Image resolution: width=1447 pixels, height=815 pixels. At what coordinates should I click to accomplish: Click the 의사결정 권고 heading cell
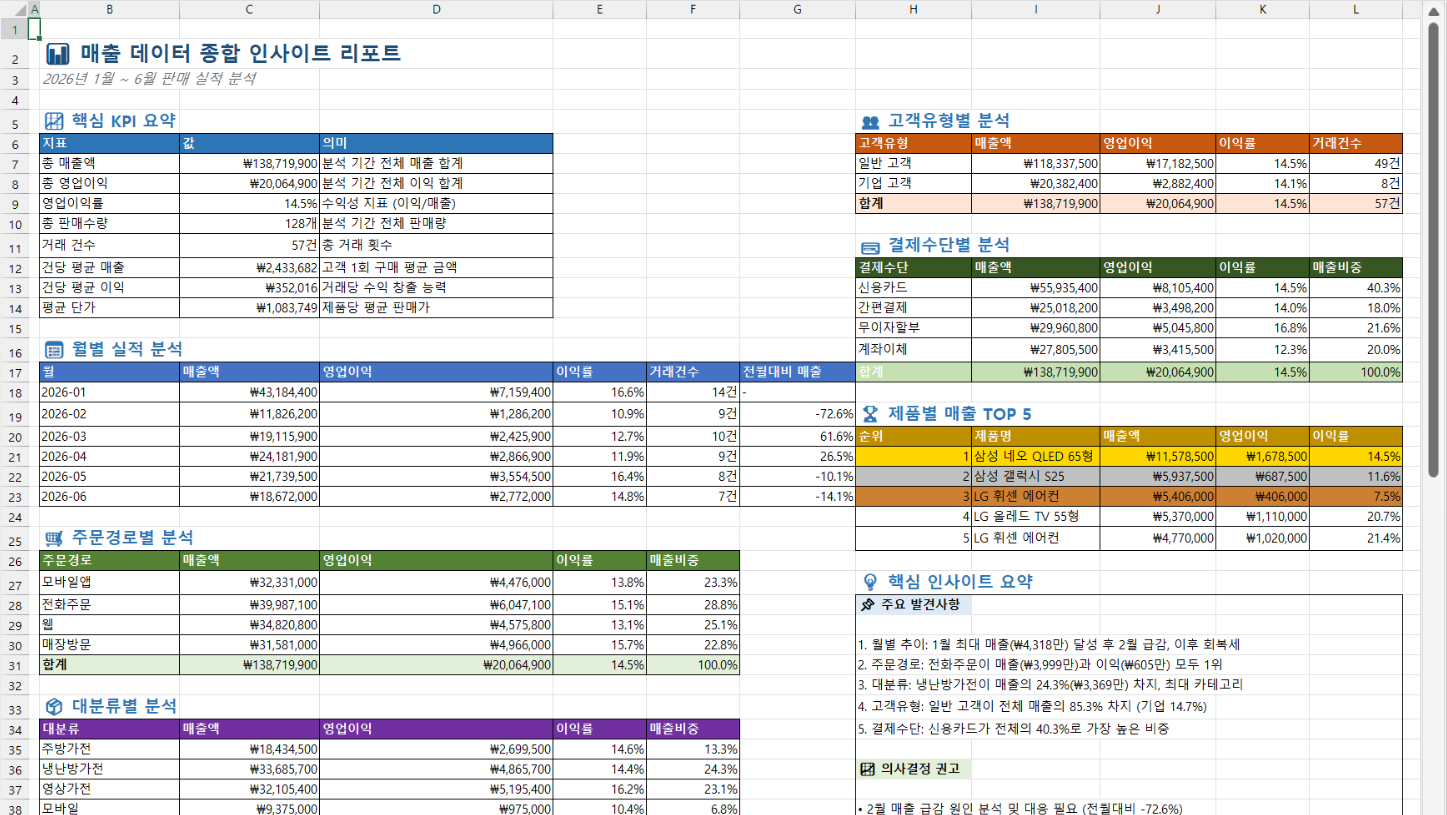914,769
